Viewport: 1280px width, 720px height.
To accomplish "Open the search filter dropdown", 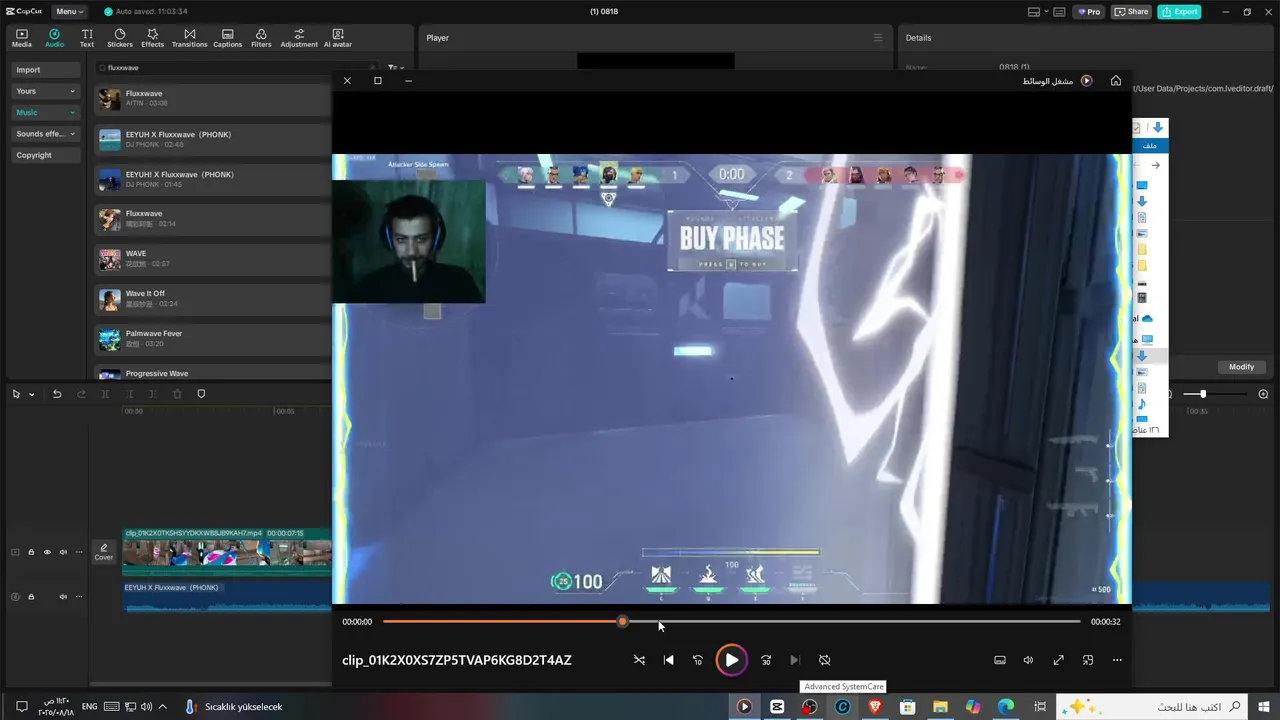I will (x=395, y=68).
